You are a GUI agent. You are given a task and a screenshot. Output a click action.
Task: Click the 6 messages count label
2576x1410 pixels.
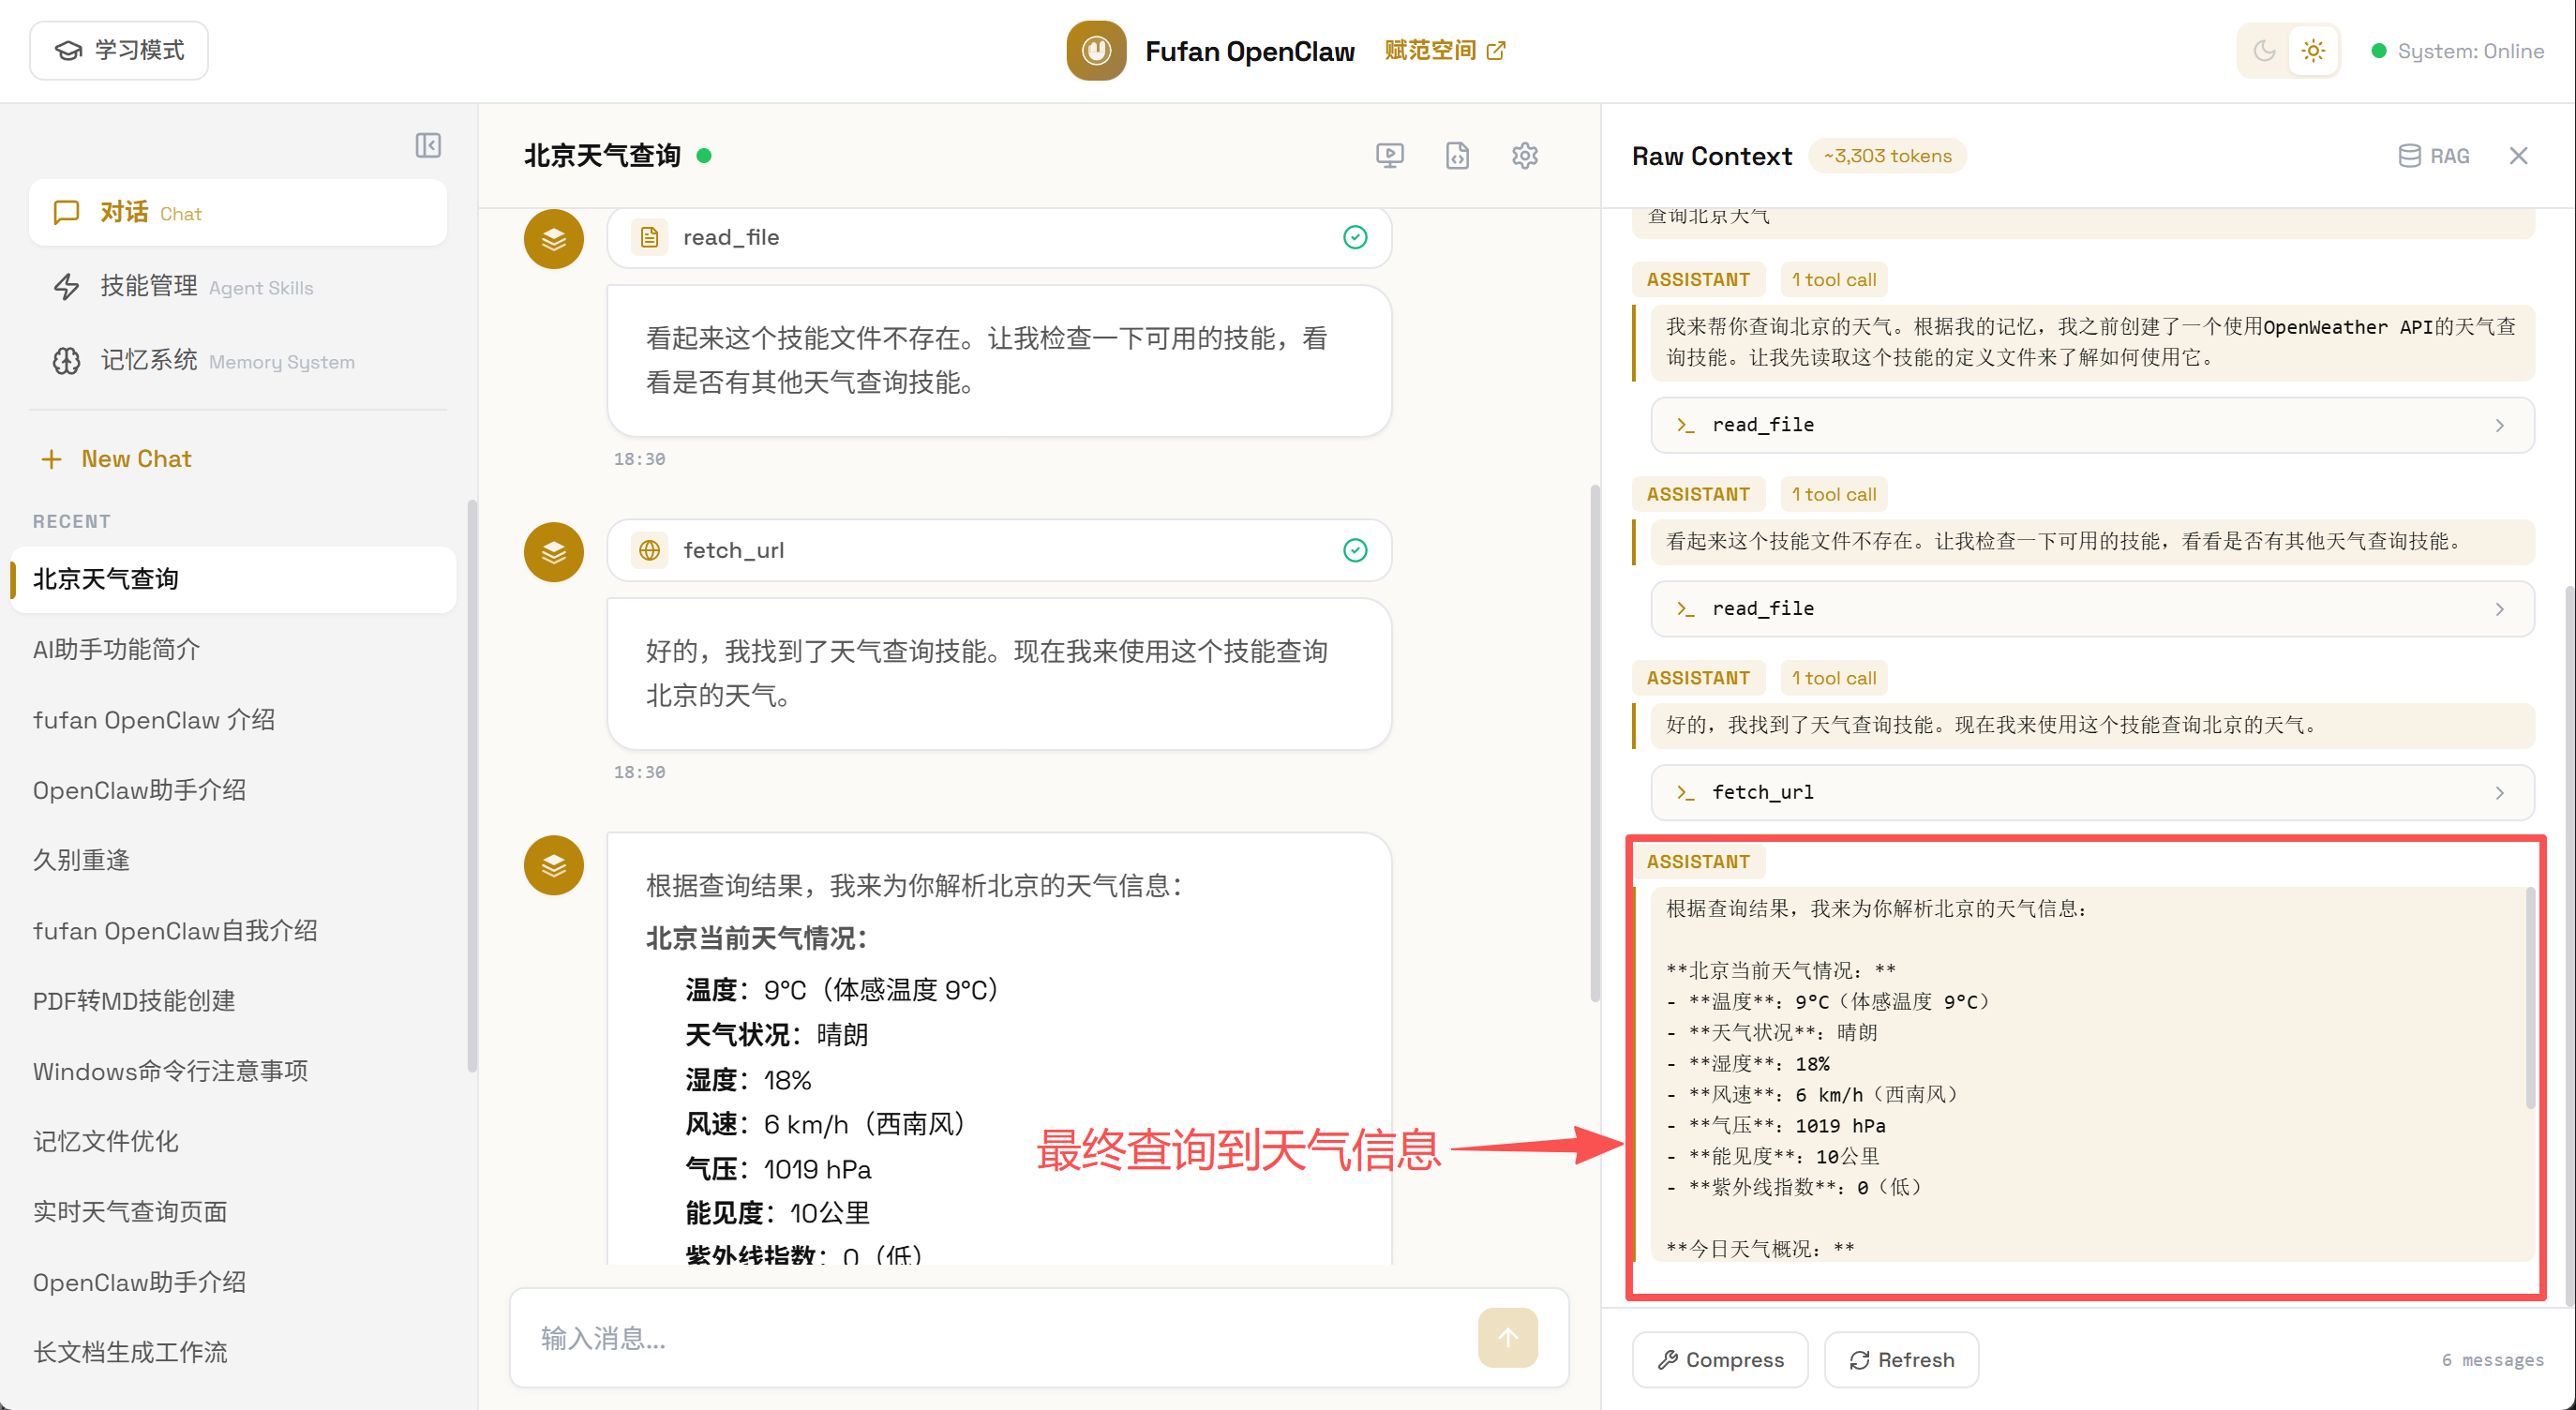2492,1360
